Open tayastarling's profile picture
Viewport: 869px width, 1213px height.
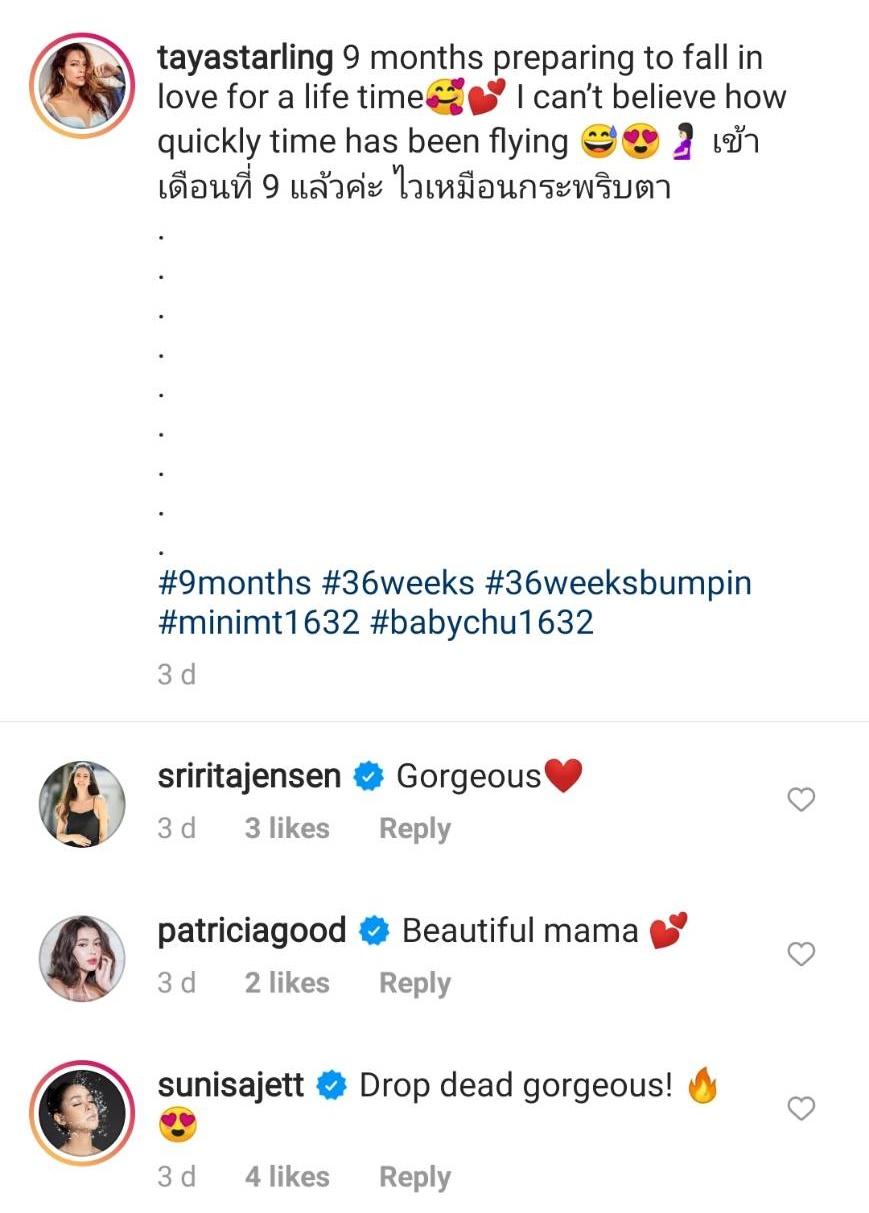tap(82, 90)
